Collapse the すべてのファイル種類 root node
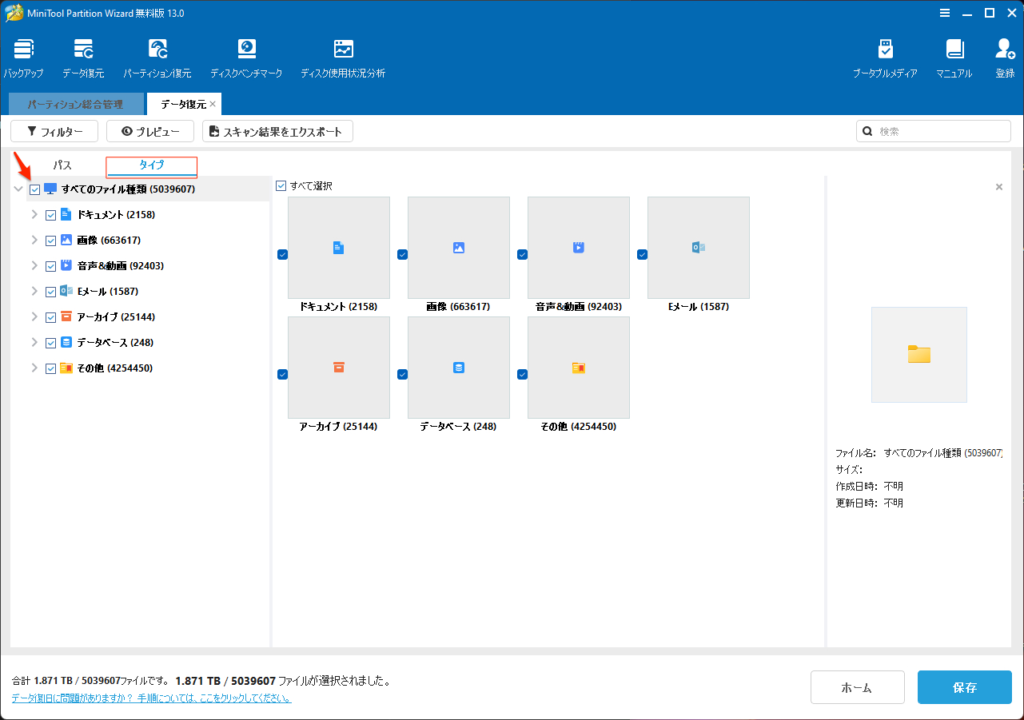 18,189
